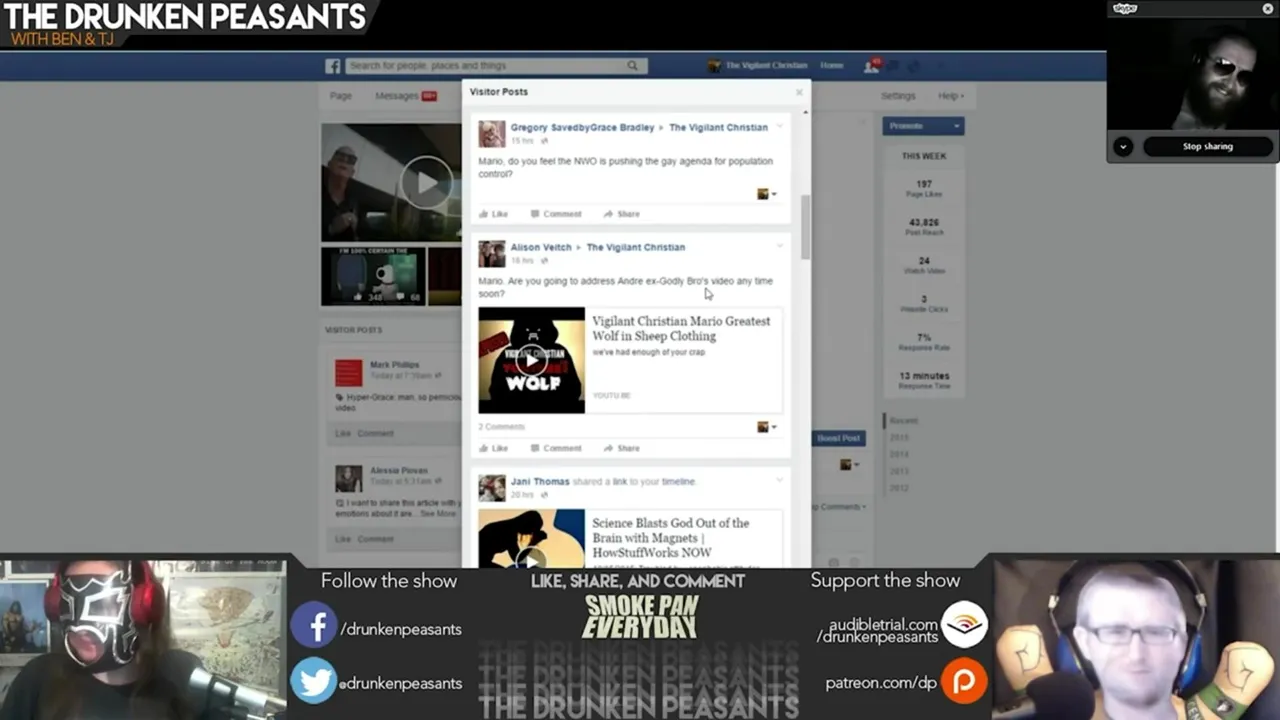
Task: Open the Messages tab
Action: click(x=405, y=96)
